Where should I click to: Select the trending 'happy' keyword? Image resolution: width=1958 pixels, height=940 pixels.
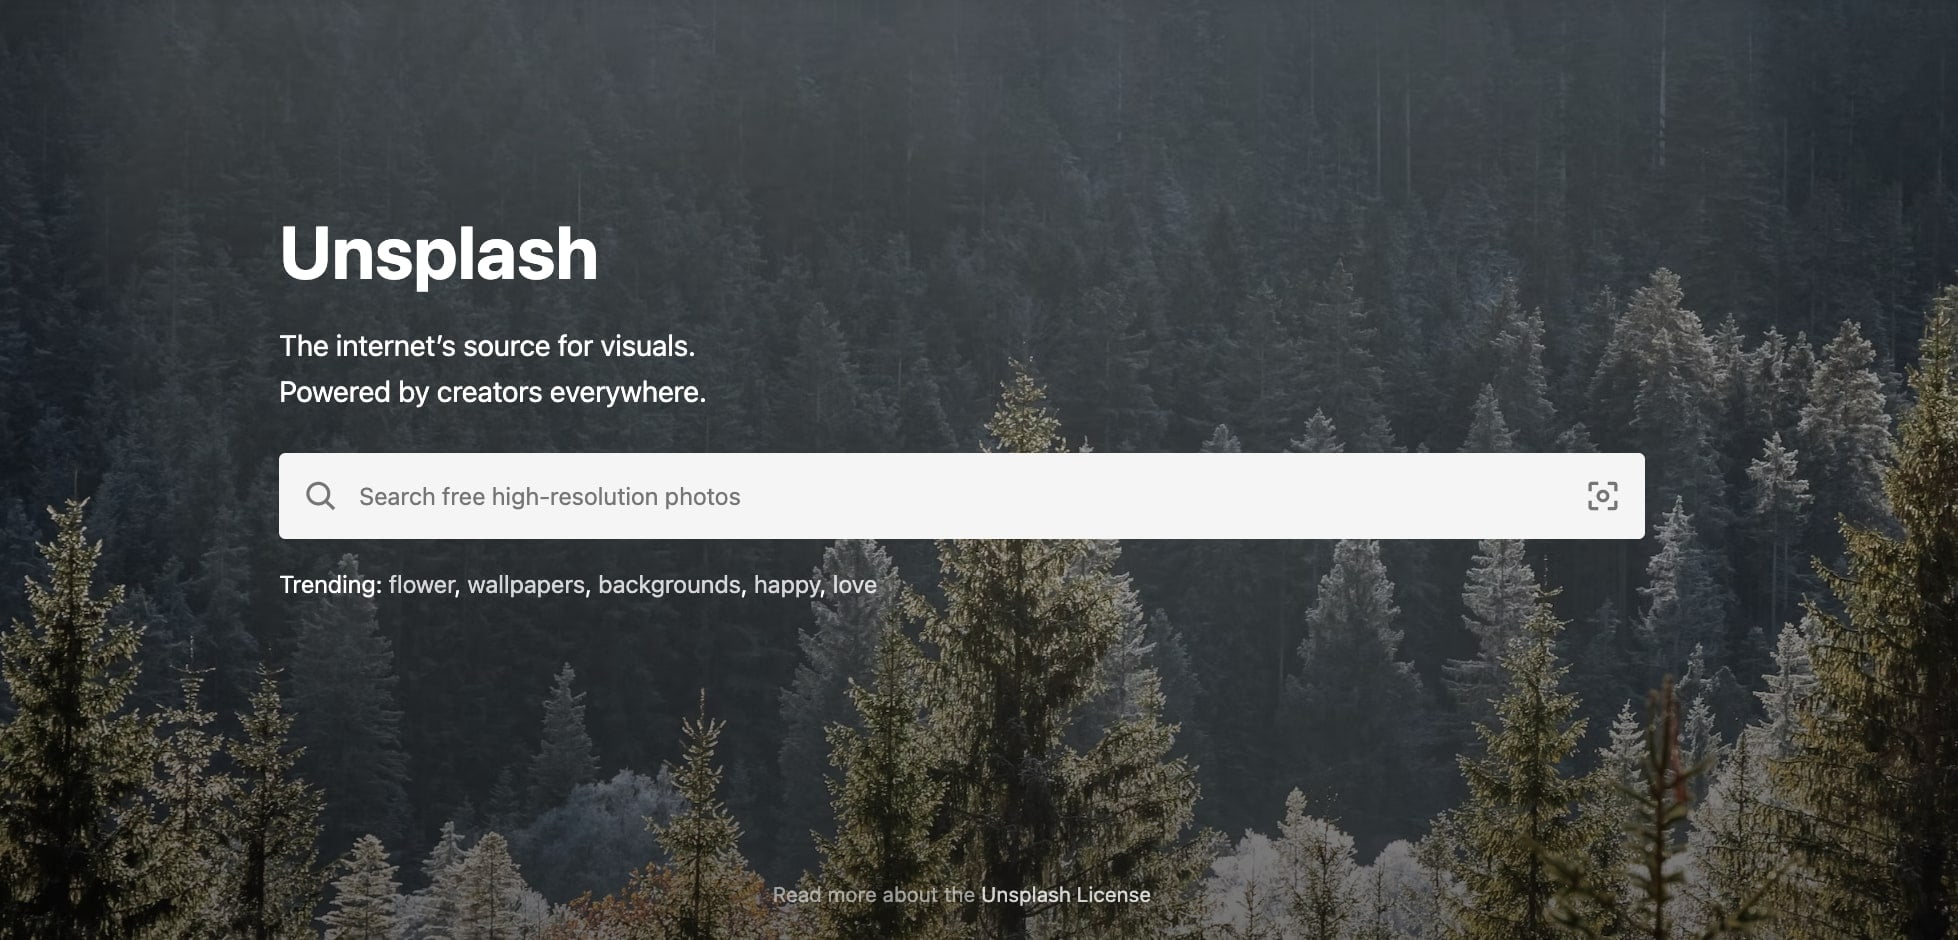pyautogui.click(x=787, y=585)
